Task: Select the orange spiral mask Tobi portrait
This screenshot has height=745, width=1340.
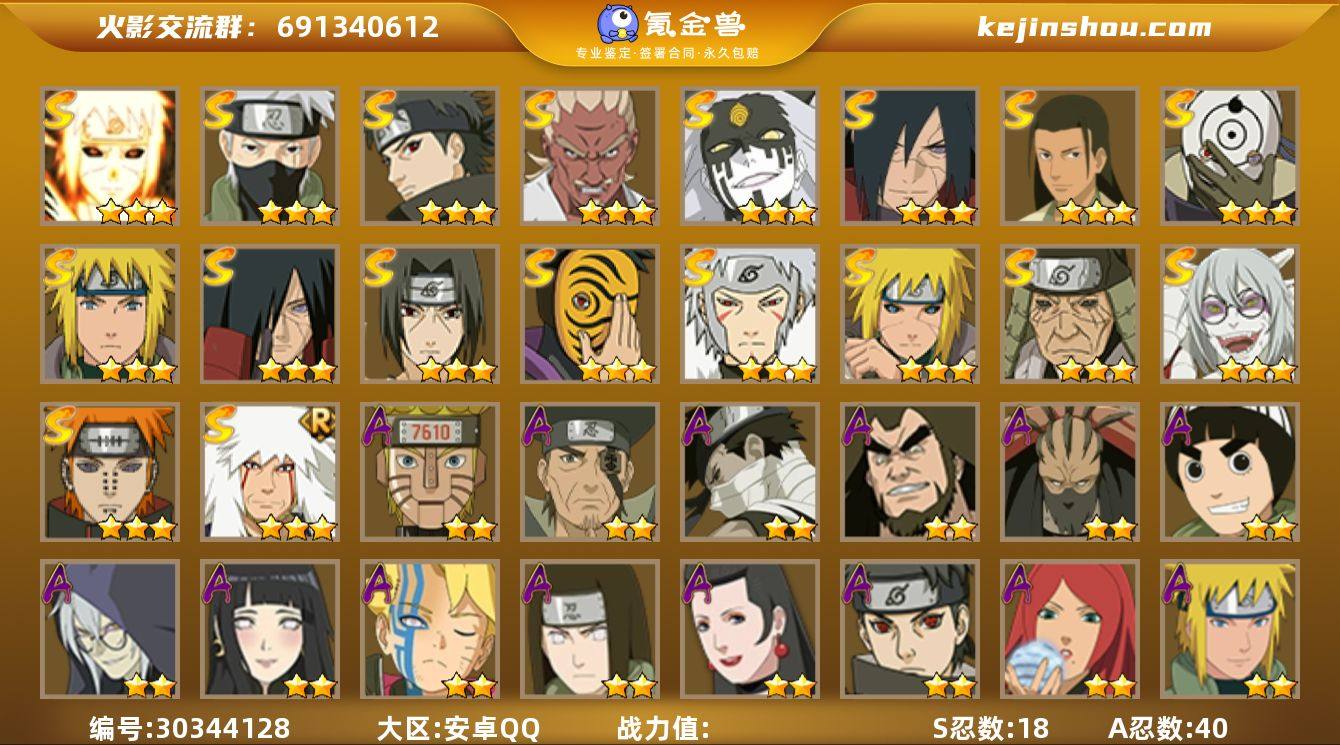Action: pos(589,314)
